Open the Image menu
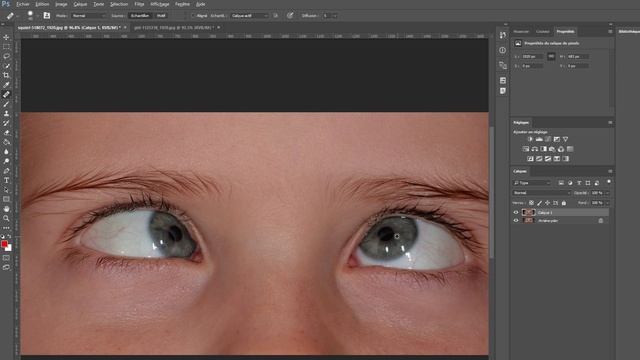Viewport: 640px width, 360px height. coord(61,4)
